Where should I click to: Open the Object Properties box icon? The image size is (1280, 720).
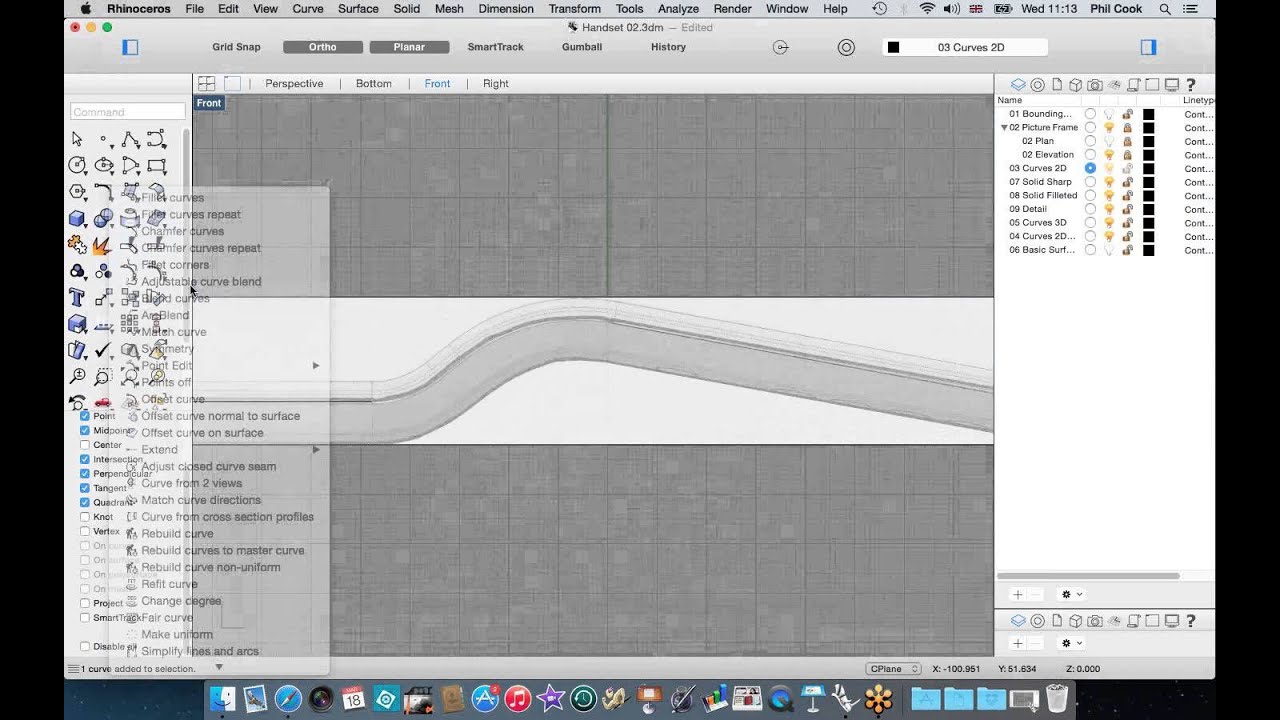pyautogui.click(x=1075, y=85)
